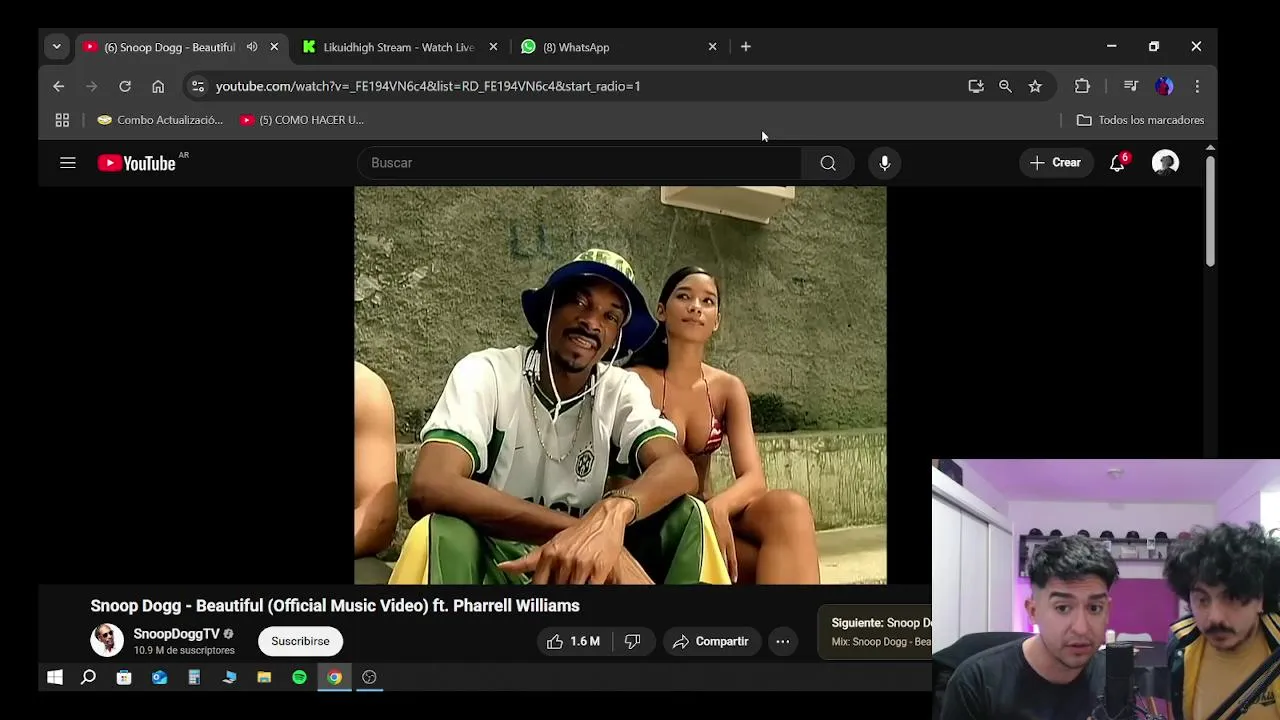Open Microsoft Store from taskbar
This screenshot has height=720, width=1280.
coord(124,677)
